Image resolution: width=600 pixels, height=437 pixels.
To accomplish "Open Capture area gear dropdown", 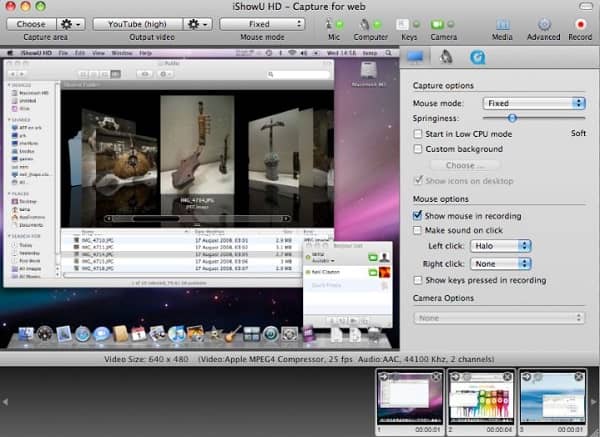I will pyautogui.click(x=71, y=24).
